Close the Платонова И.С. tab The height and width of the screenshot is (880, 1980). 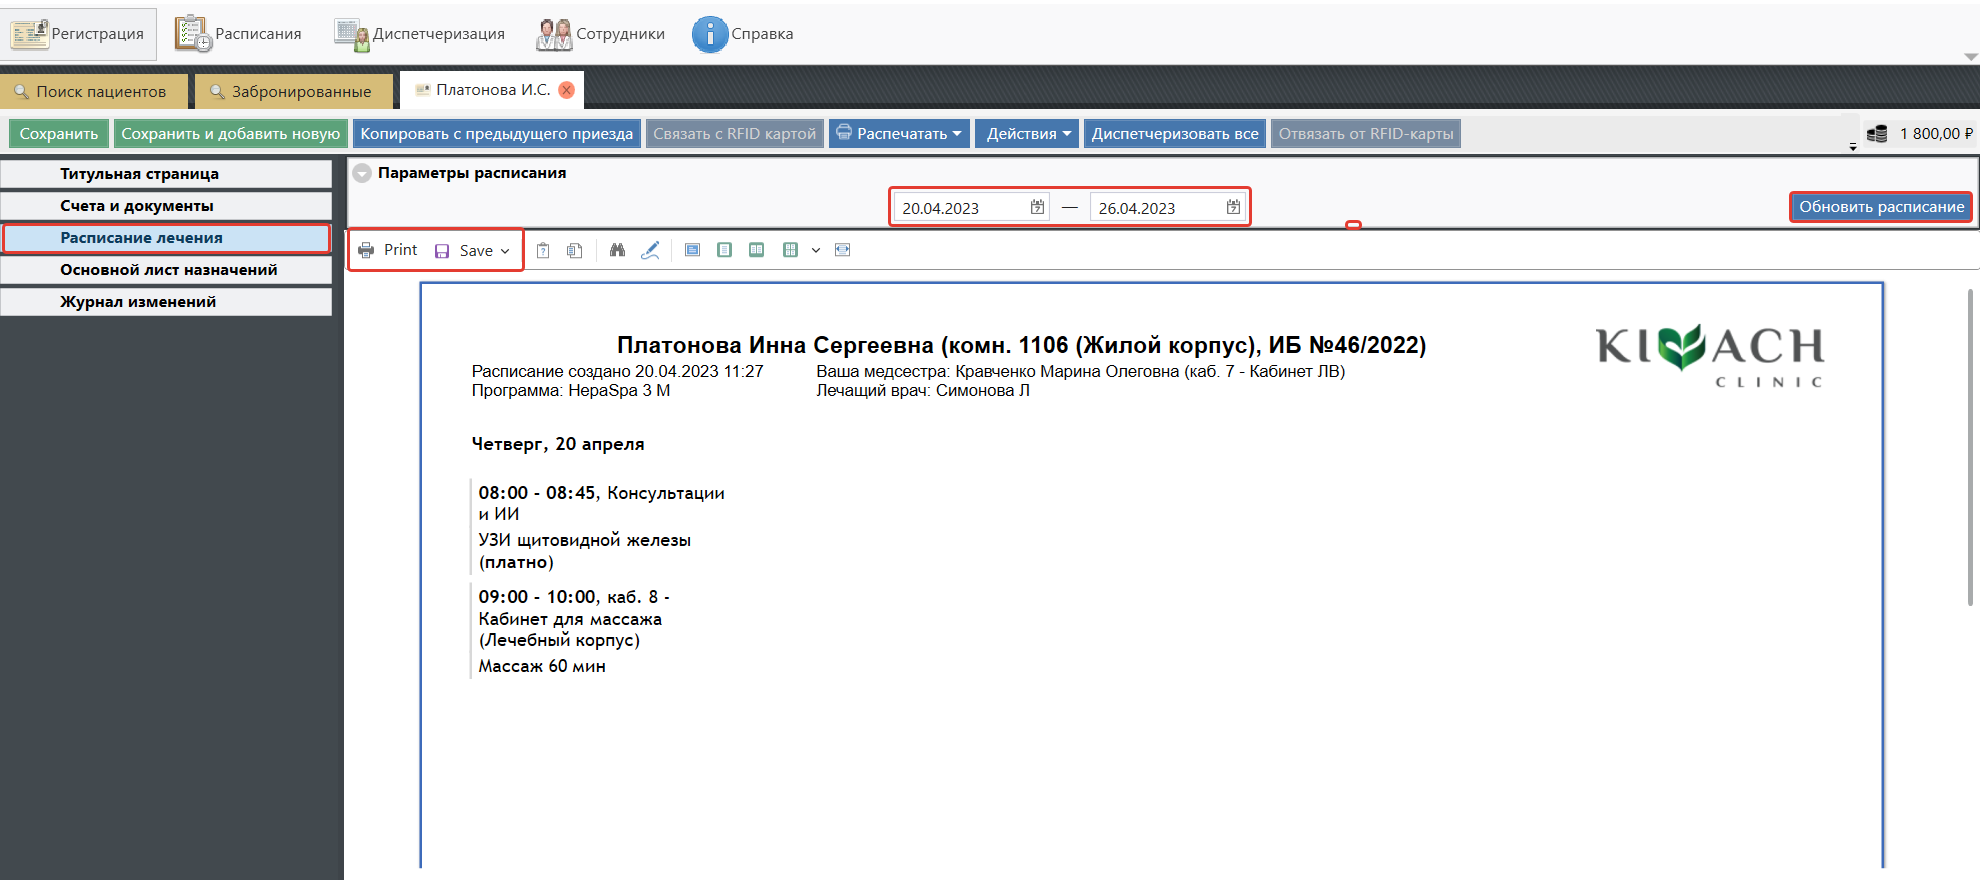click(567, 90)
